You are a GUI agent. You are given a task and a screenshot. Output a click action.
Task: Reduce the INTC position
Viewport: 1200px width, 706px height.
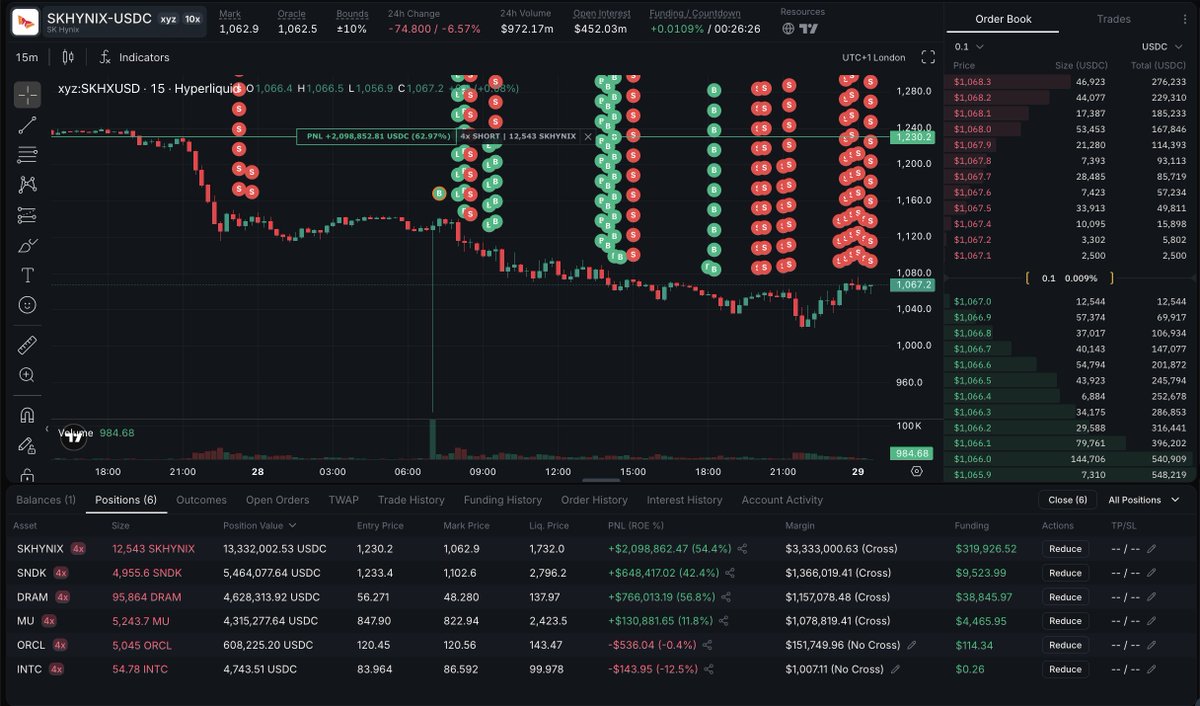(x=1065, y=669)
